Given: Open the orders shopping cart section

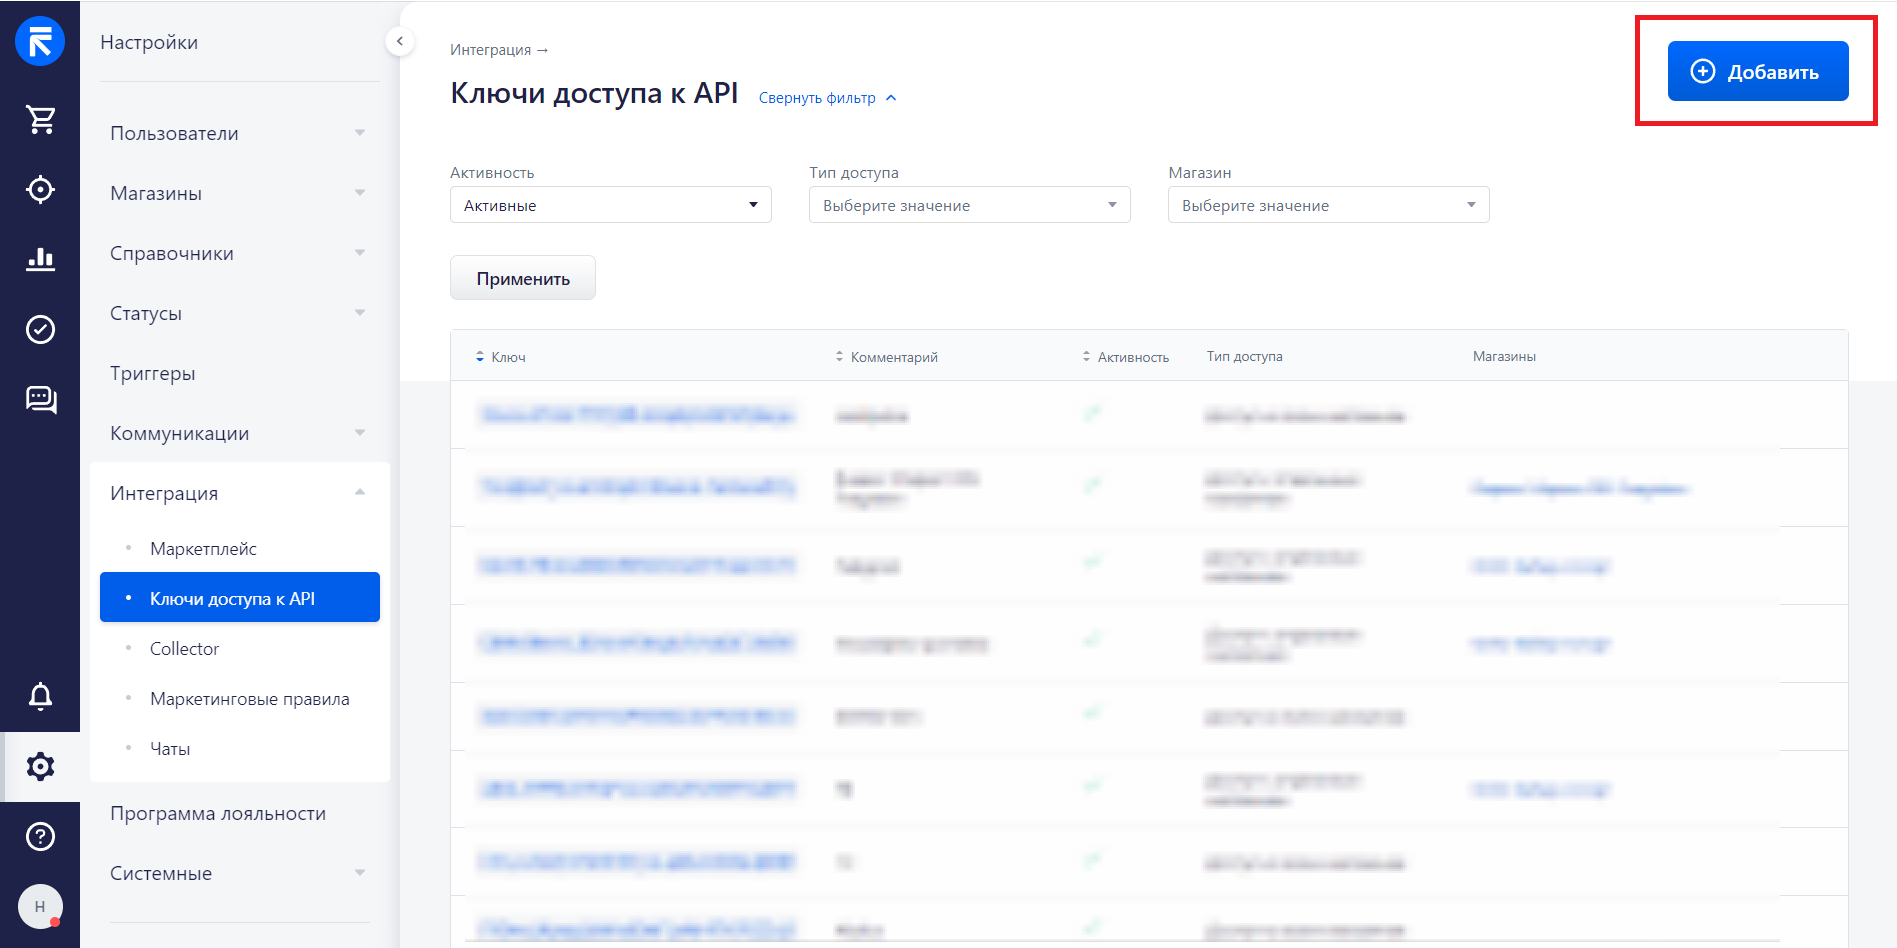Looking at the screenshot, I should coord(40,120).
